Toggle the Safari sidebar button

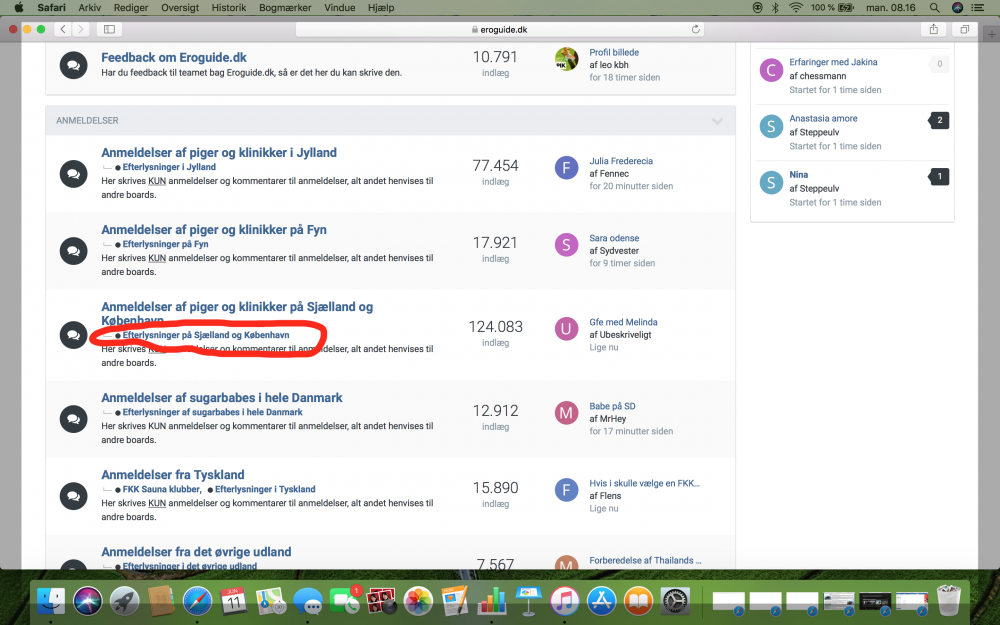pyautogui.click(x=109, y=29)
